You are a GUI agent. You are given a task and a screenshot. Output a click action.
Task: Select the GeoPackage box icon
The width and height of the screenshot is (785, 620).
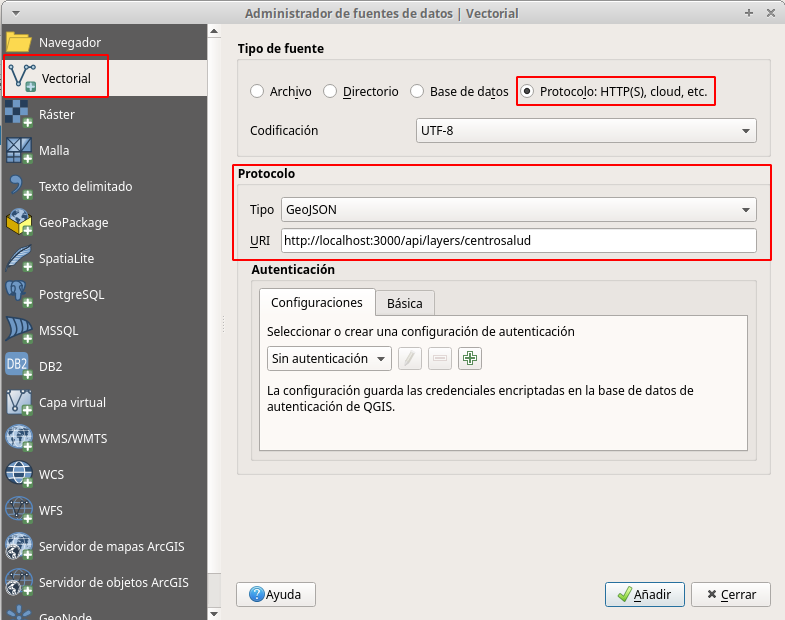pyautogui.click(x=19, y=222)
